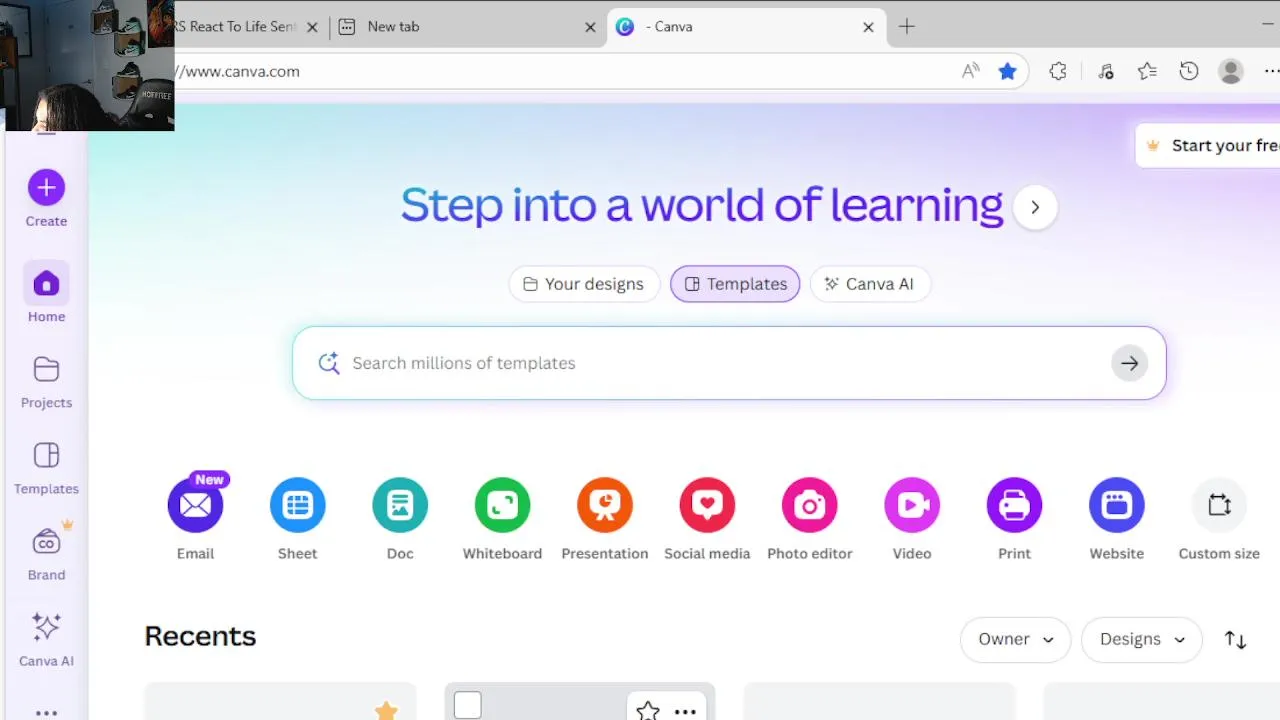
Task: Unstar the first recent design
Action: point(385,710)
